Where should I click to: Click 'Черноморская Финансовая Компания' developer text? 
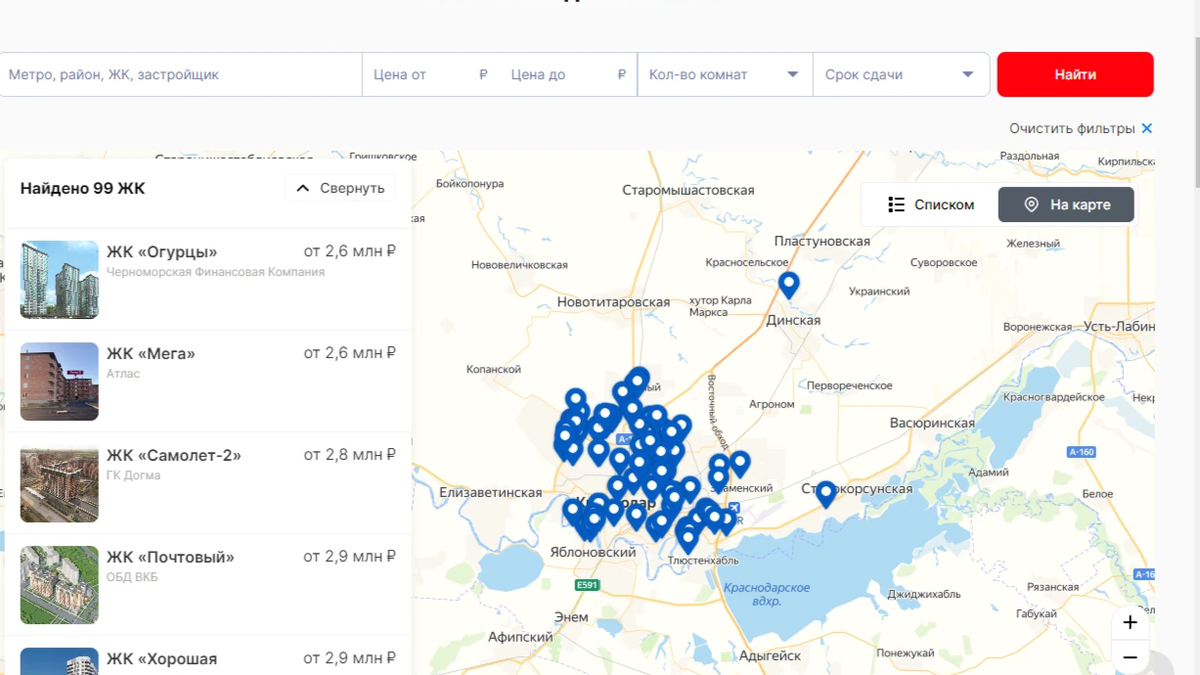point(216,272)
